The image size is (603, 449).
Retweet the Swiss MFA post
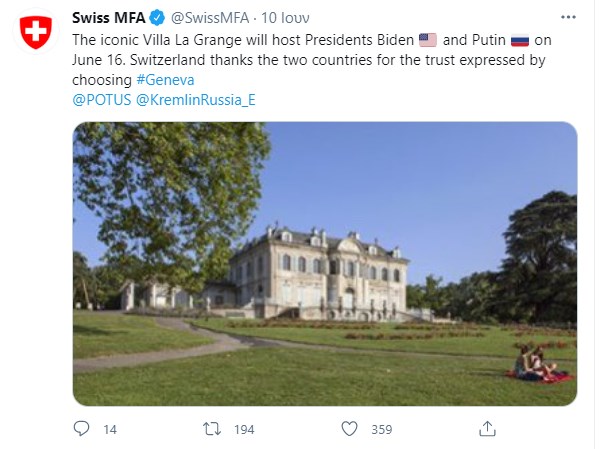(x=213, y=428)
